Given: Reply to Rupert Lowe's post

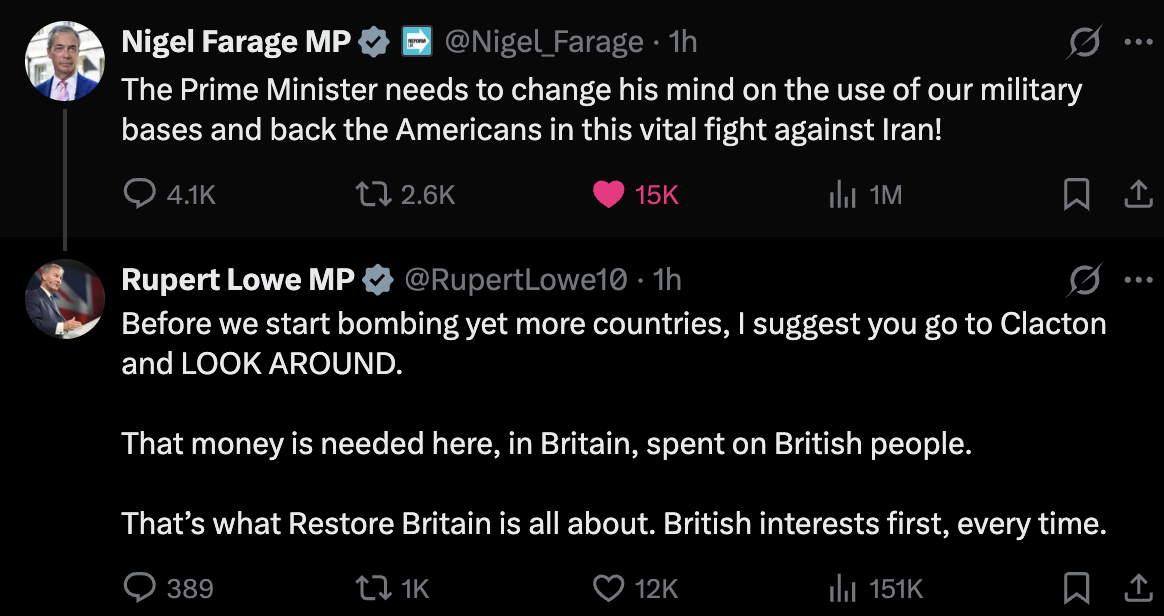Looking at the screenshot, I should [138, 587].
